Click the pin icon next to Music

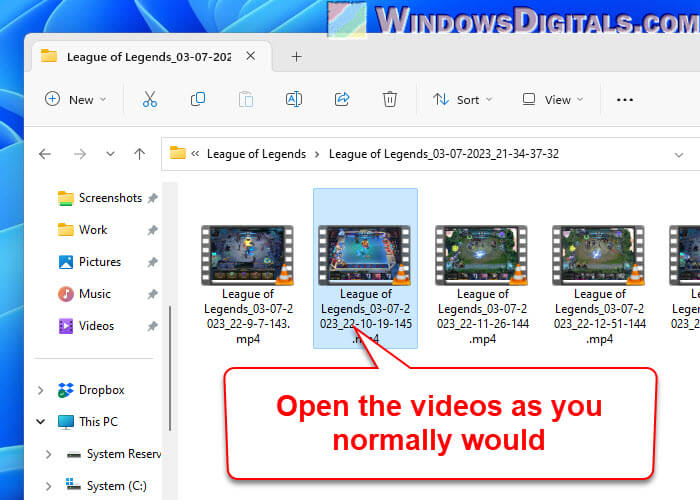tap(153, 294)
